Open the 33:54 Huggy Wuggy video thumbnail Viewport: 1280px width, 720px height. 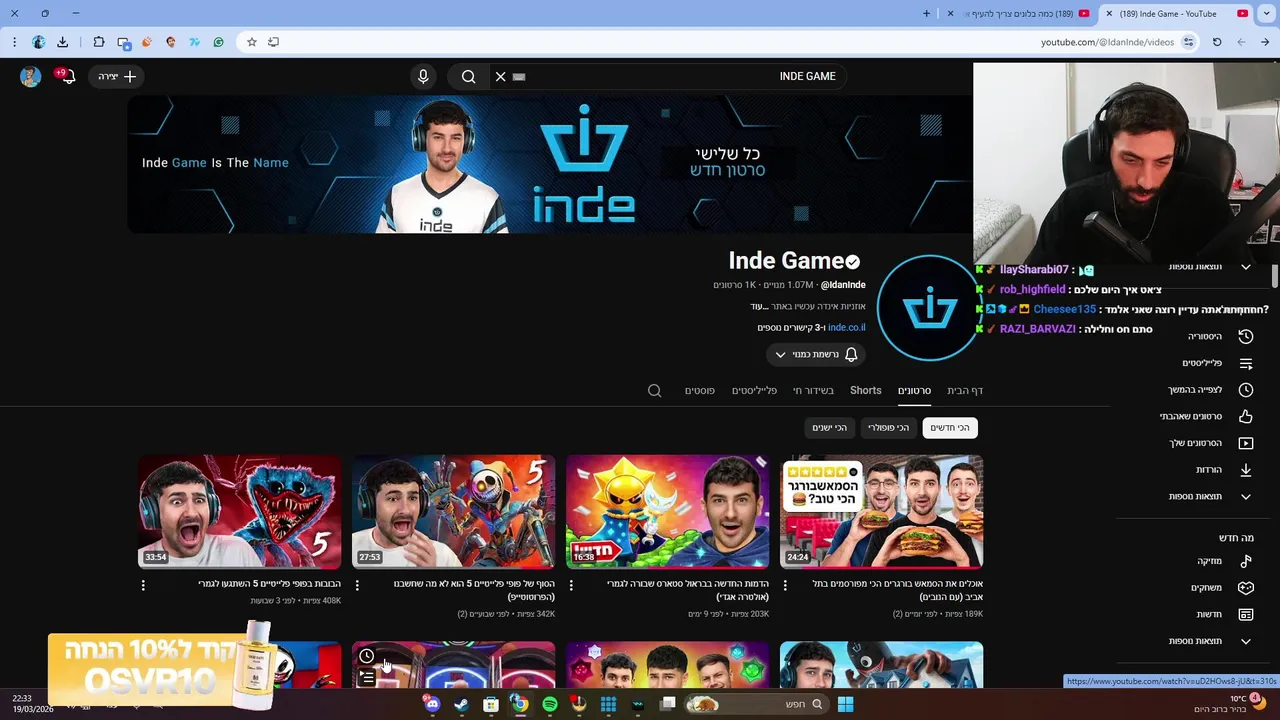239,511
